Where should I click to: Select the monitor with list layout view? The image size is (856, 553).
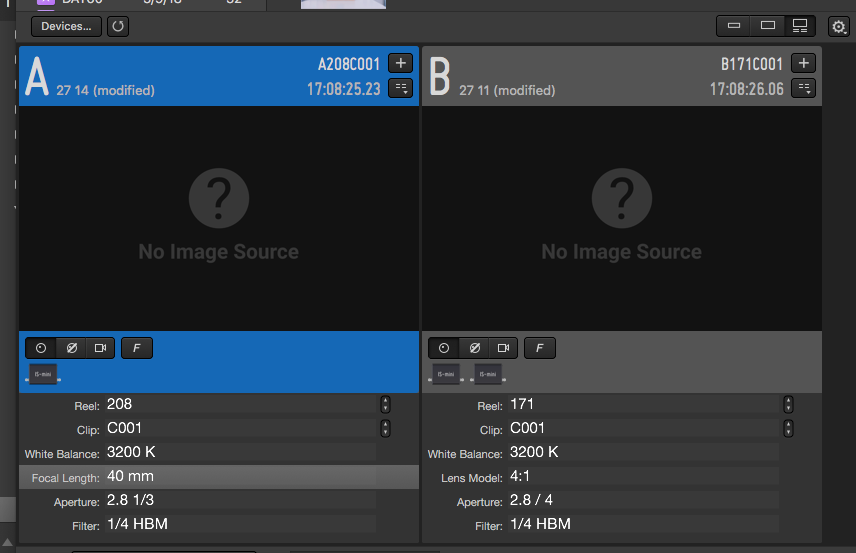[x=800, y=26]
